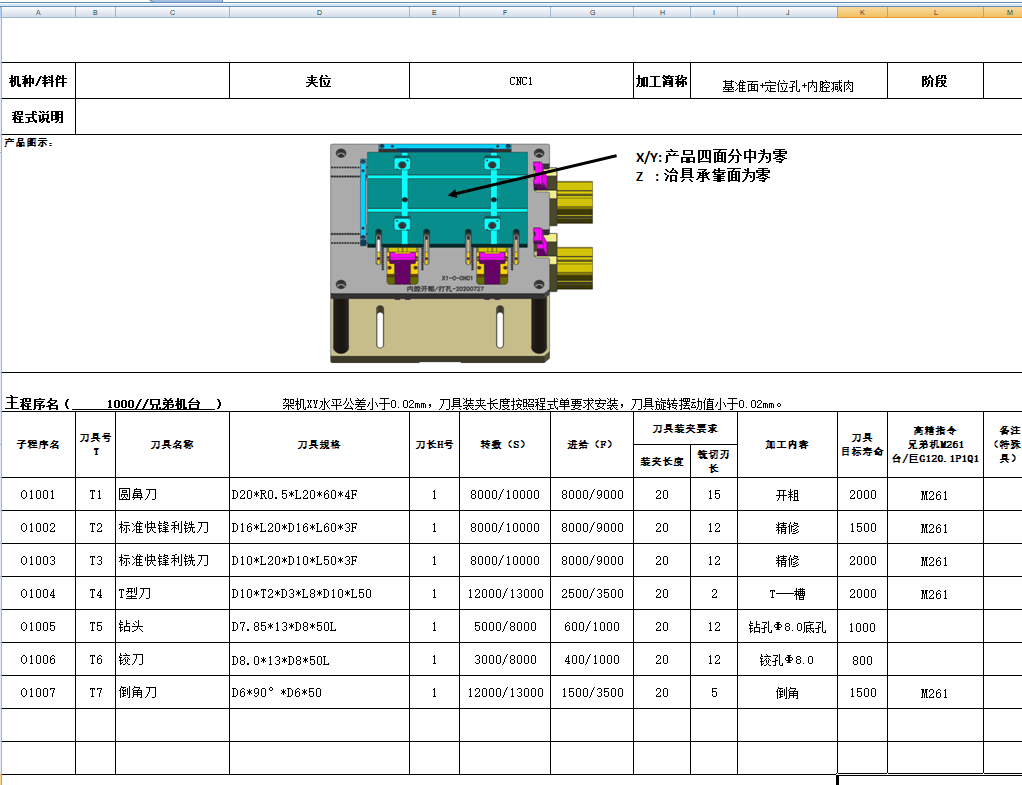1022x785 pixels.
Task: Select subprogram cell O1001
Action: click(38, 494)
